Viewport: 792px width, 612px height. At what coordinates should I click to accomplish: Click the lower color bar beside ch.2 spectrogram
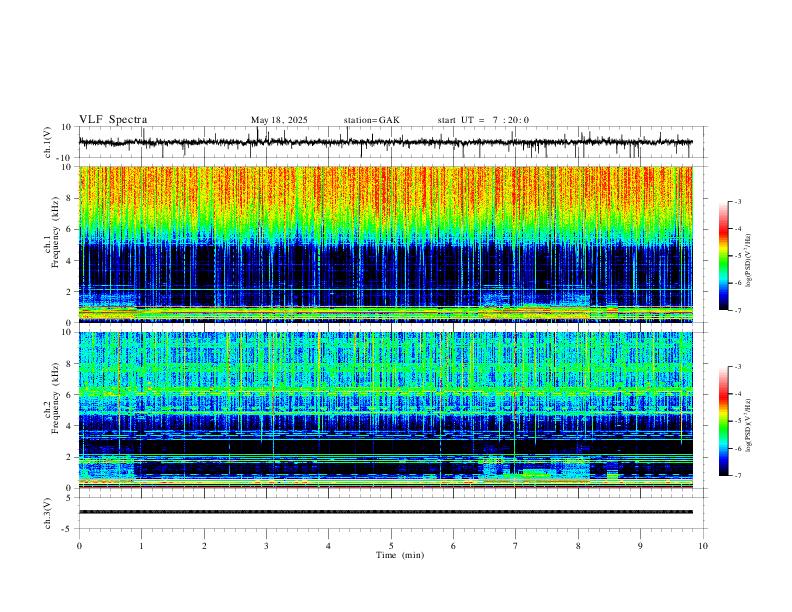point(723,421)
